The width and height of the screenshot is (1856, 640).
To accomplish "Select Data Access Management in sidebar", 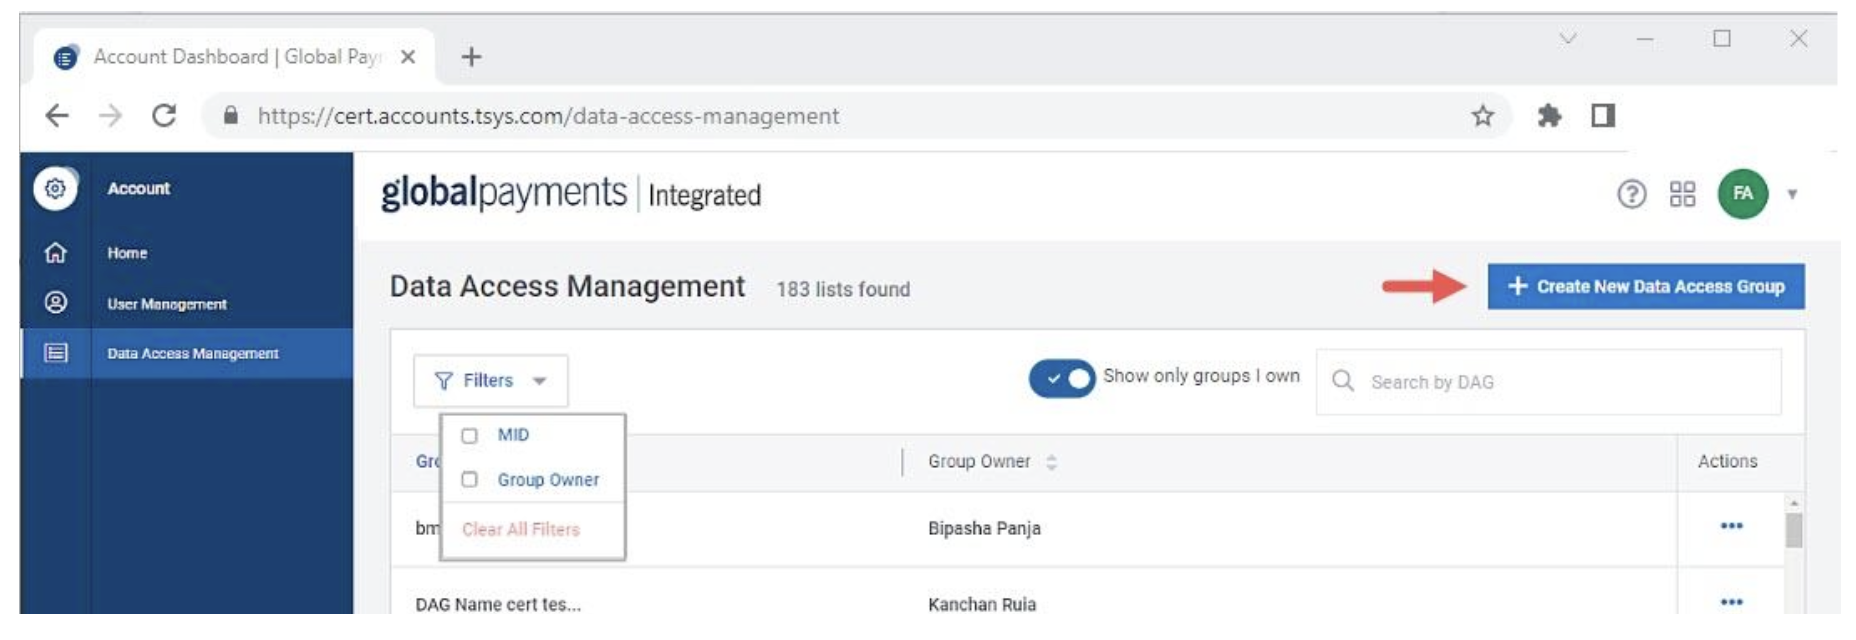I will [192, 353].
